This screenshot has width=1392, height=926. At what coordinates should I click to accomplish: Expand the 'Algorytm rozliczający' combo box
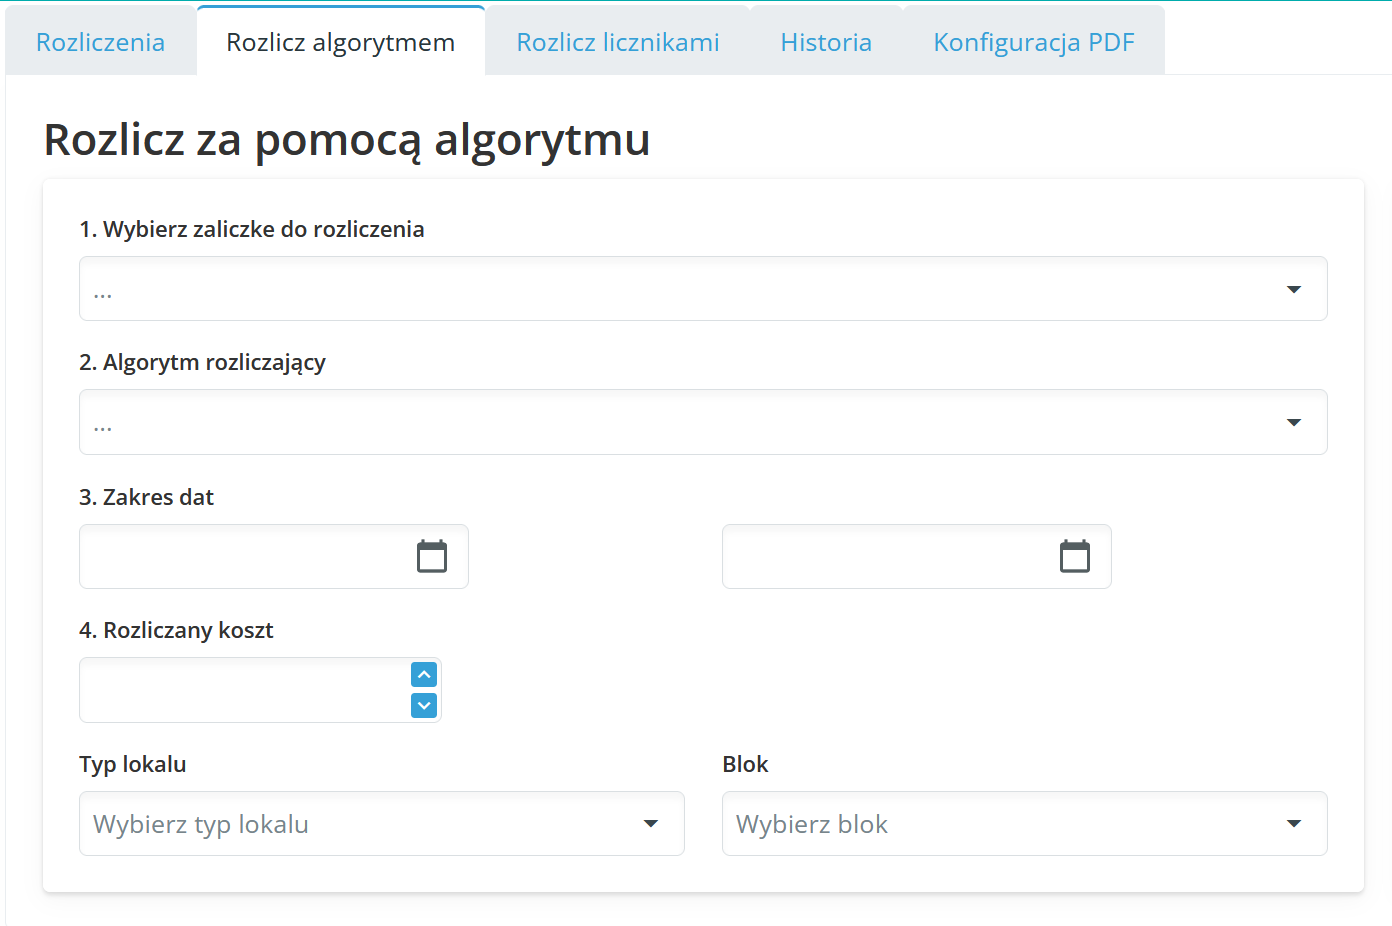point(680,422)
